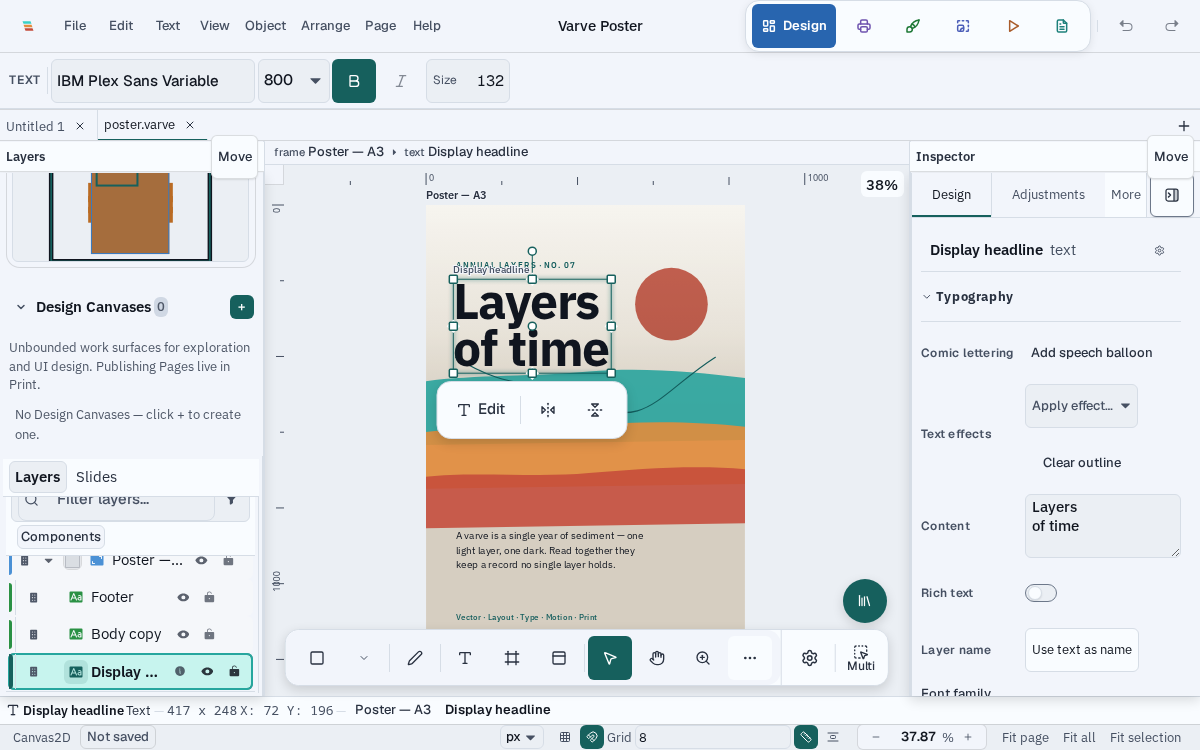
Task: Open the Object menu
Action: [265, 26]
